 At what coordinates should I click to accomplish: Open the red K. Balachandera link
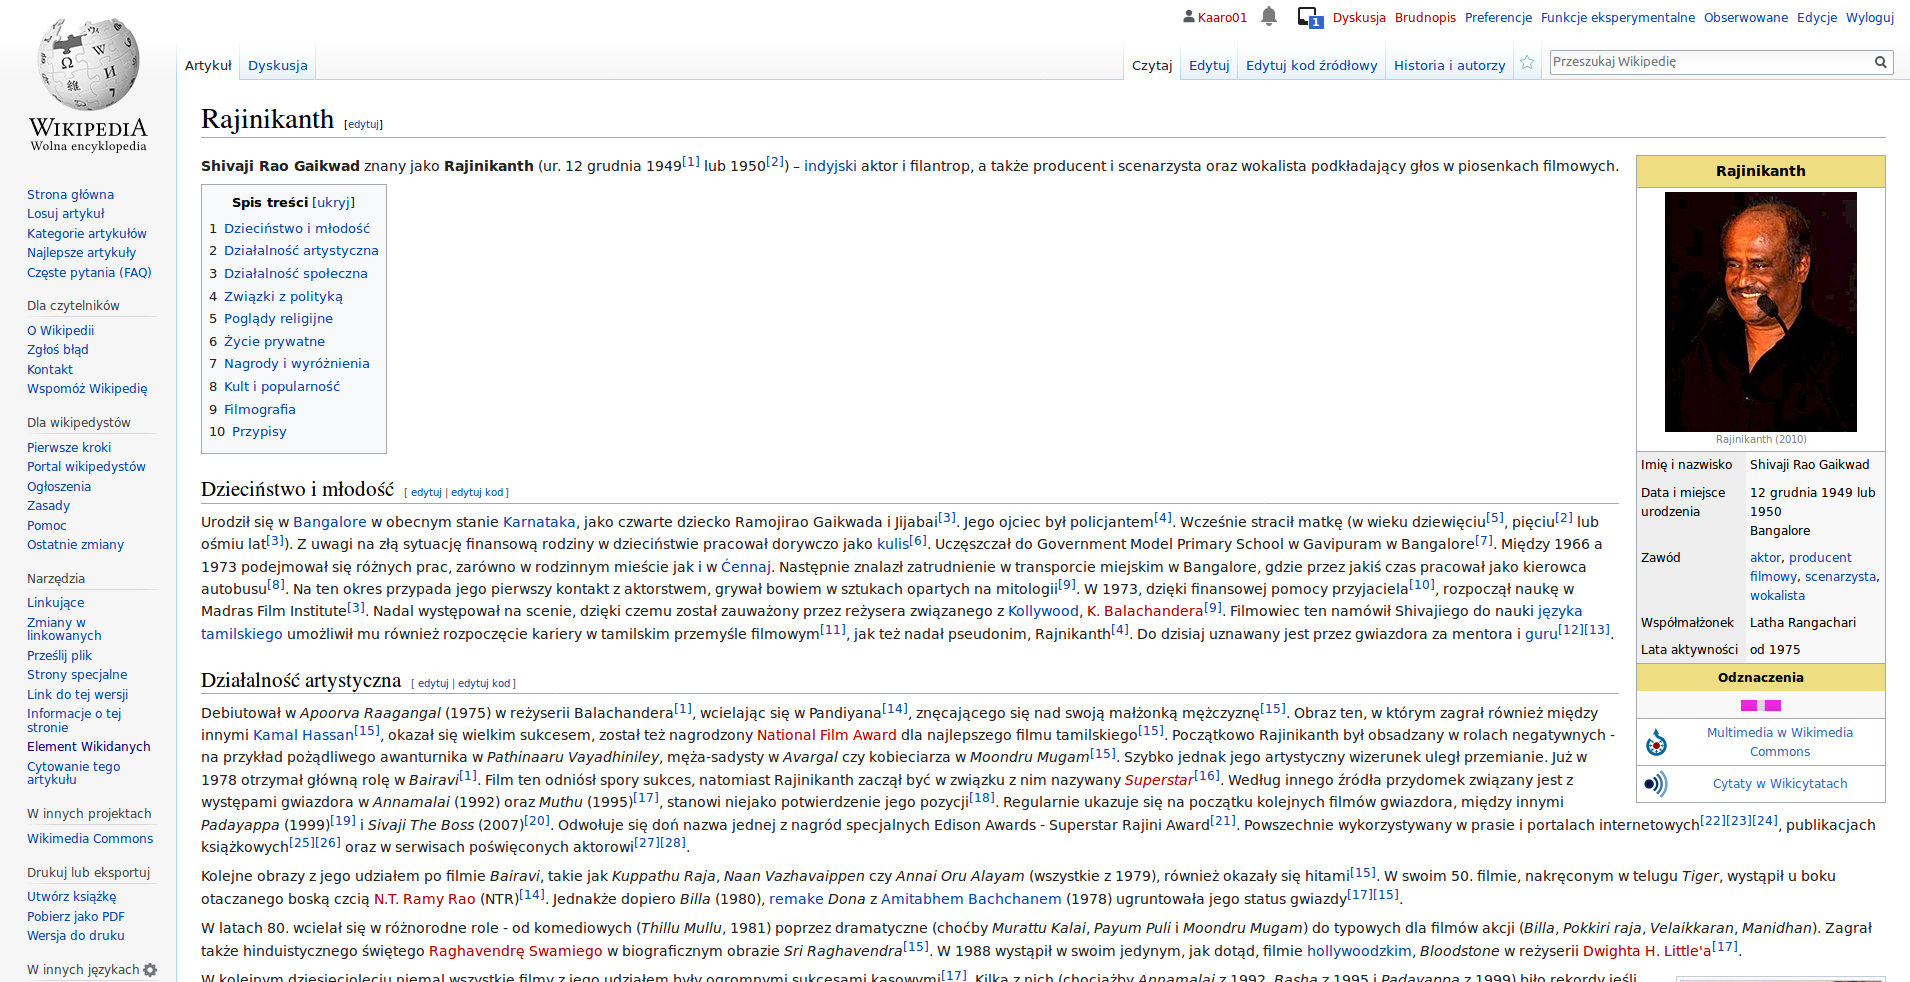tap(1144, 611)
